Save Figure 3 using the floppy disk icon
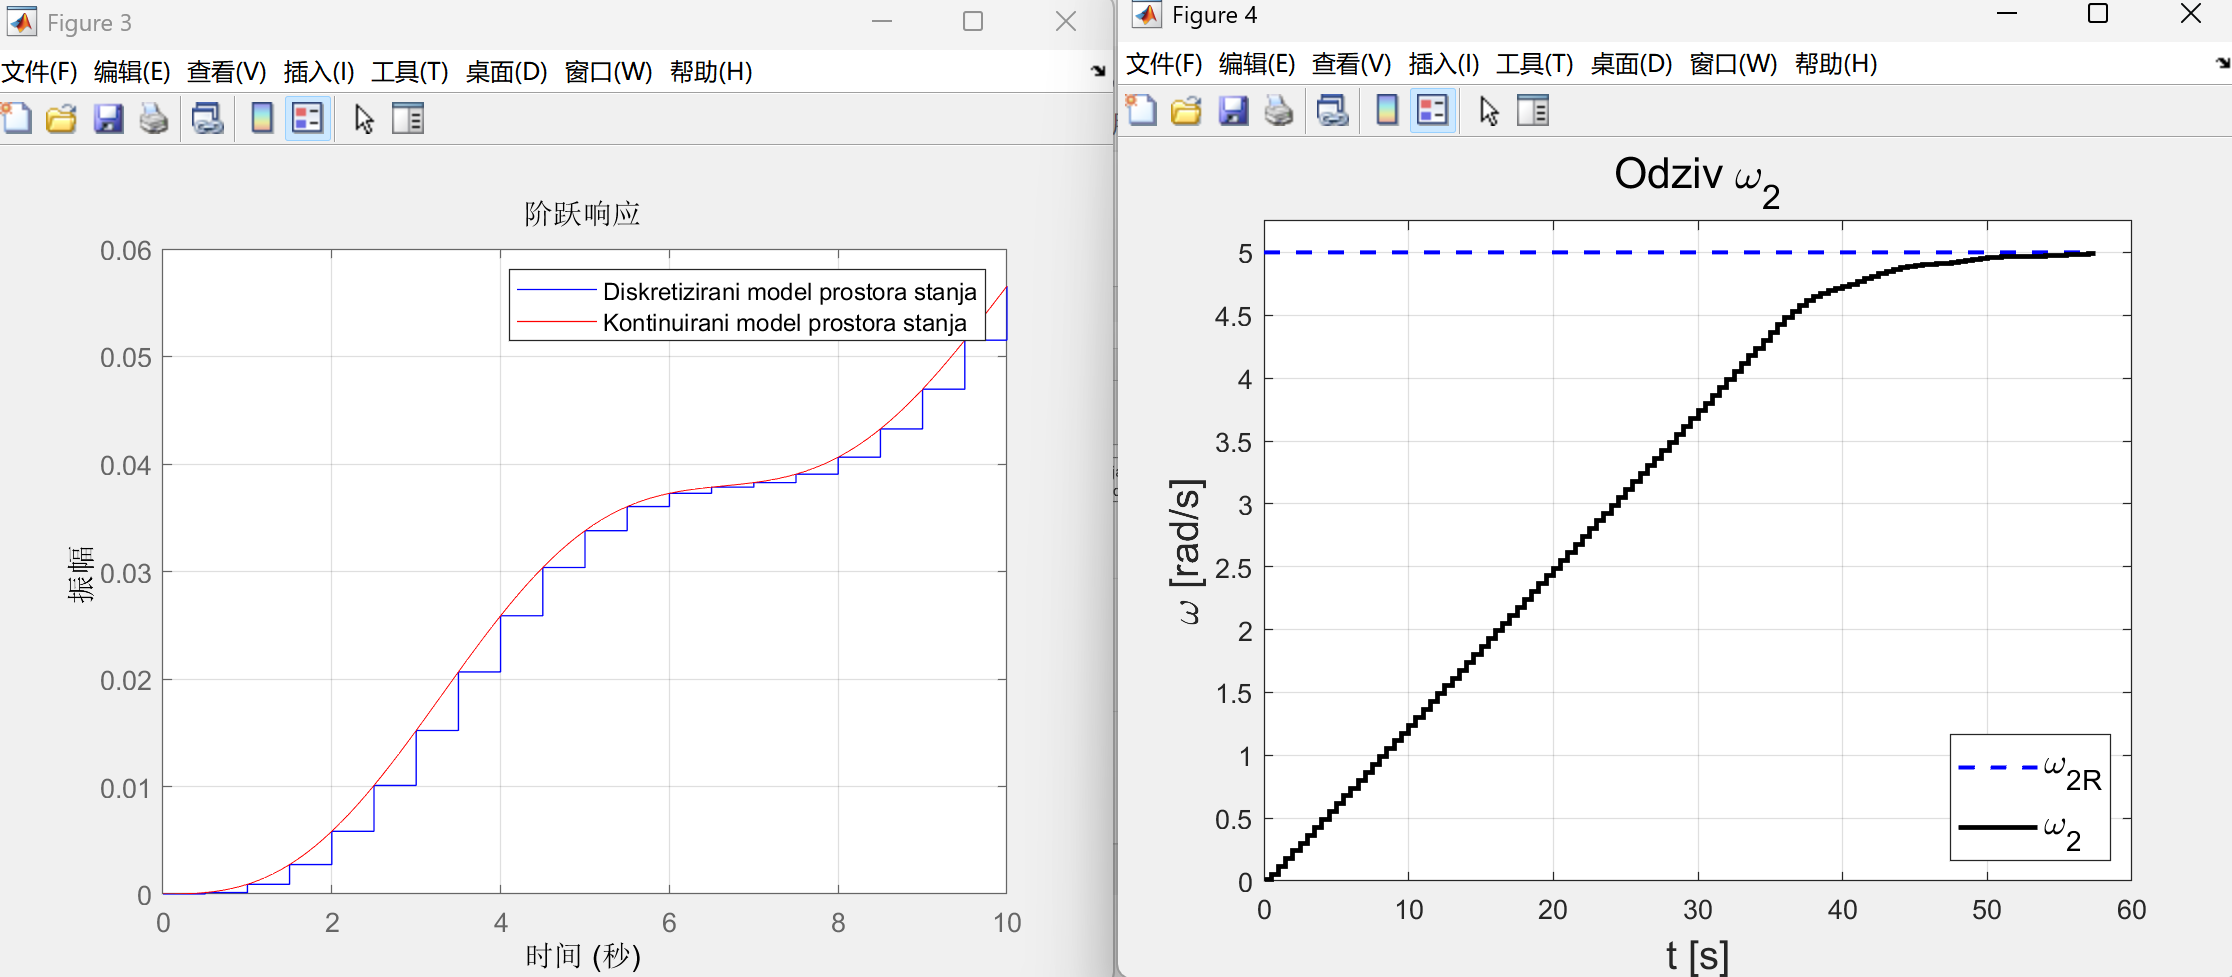Viewport: 2232px width, 977px height. tap(108, 118)
